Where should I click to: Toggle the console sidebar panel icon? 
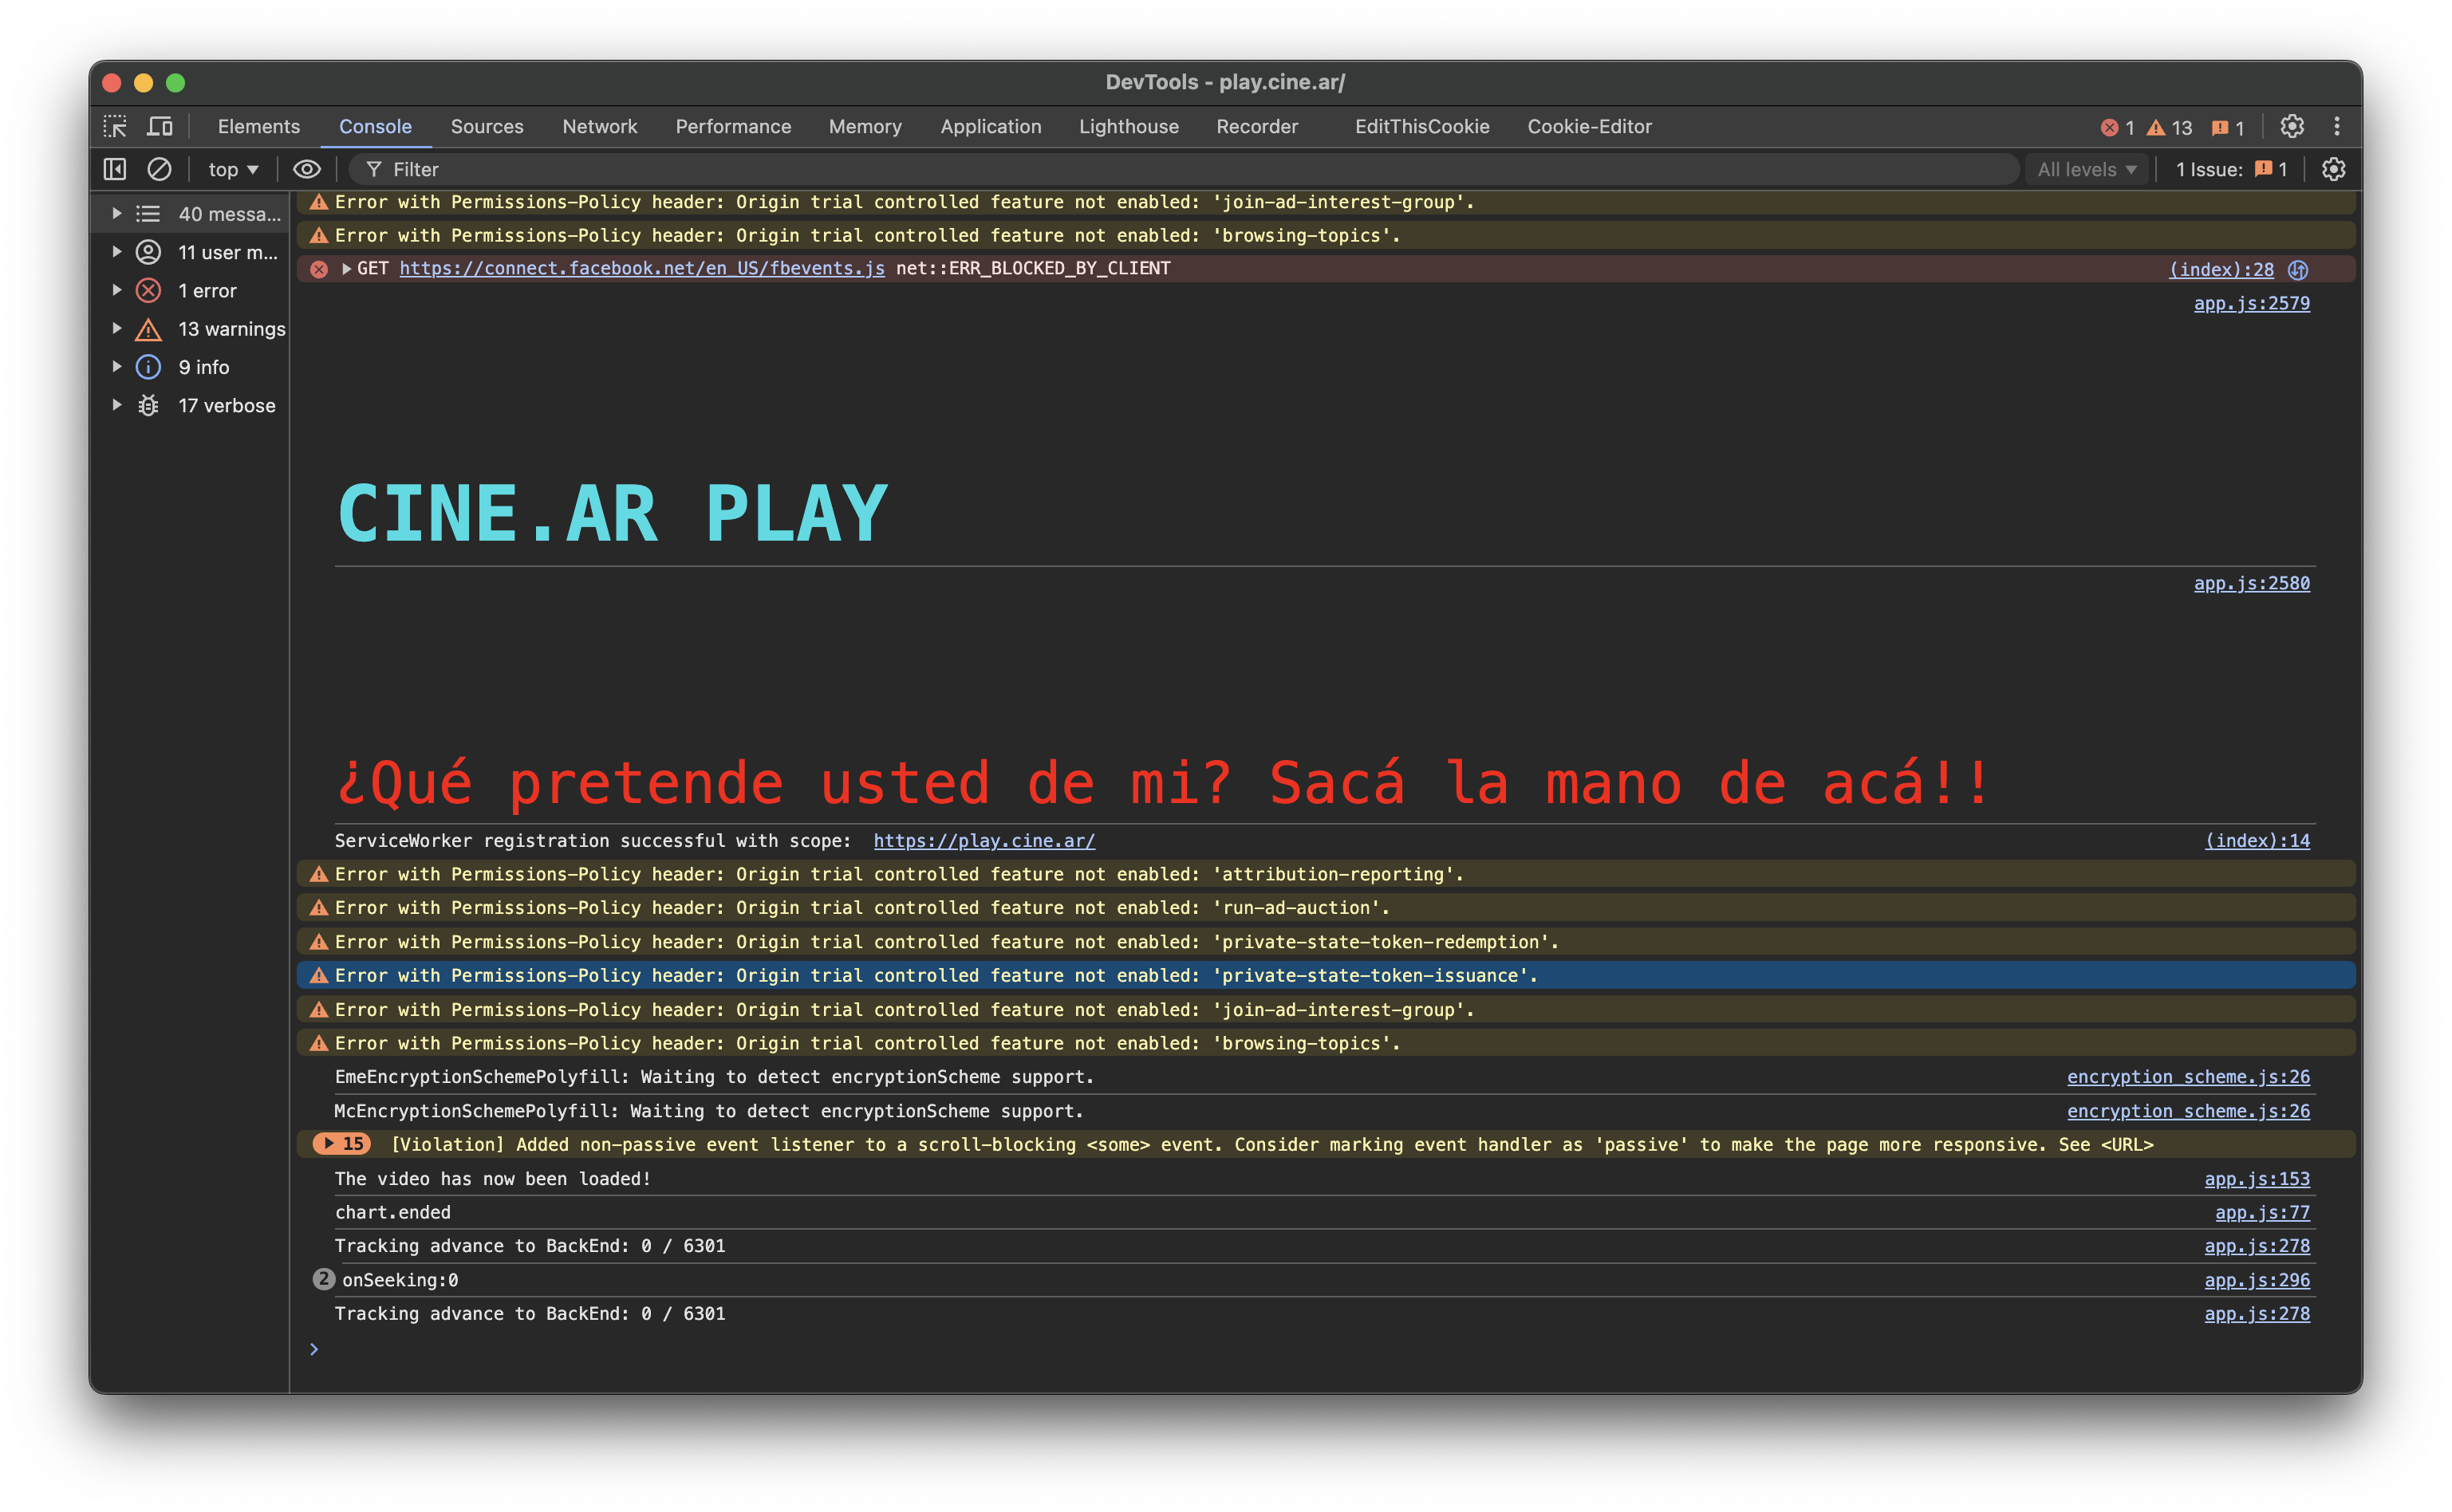pos(115,169)
